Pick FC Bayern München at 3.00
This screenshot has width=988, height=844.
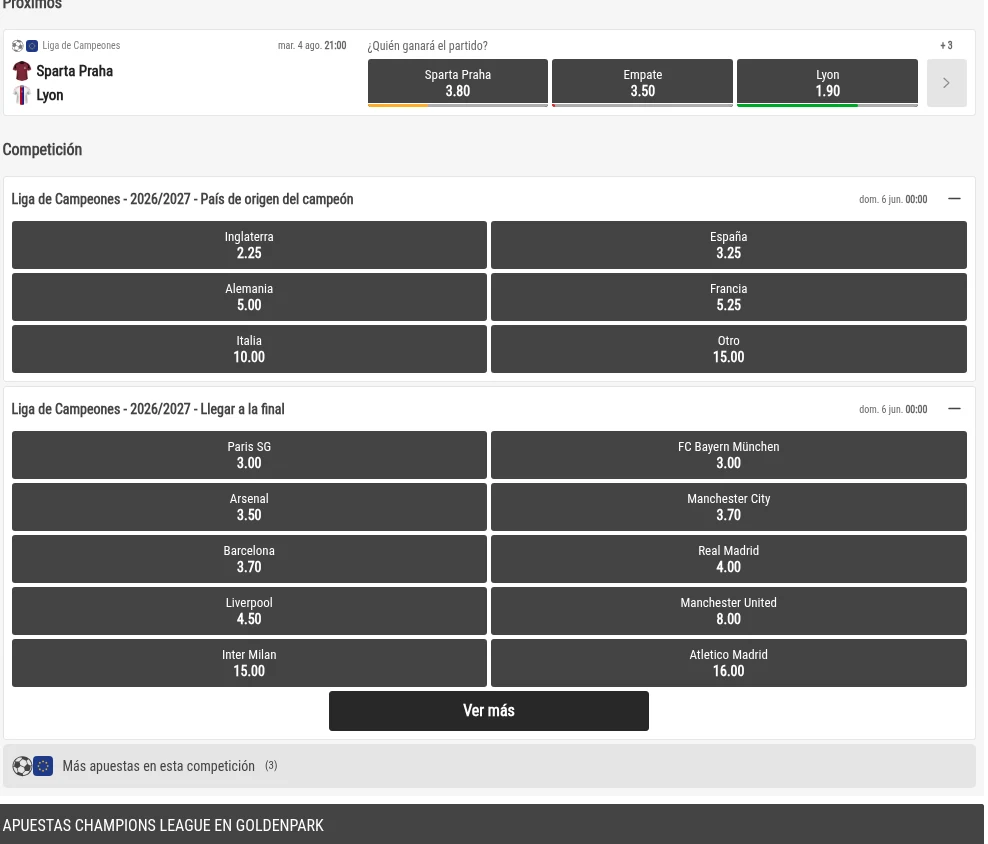(x=728, y=454)
